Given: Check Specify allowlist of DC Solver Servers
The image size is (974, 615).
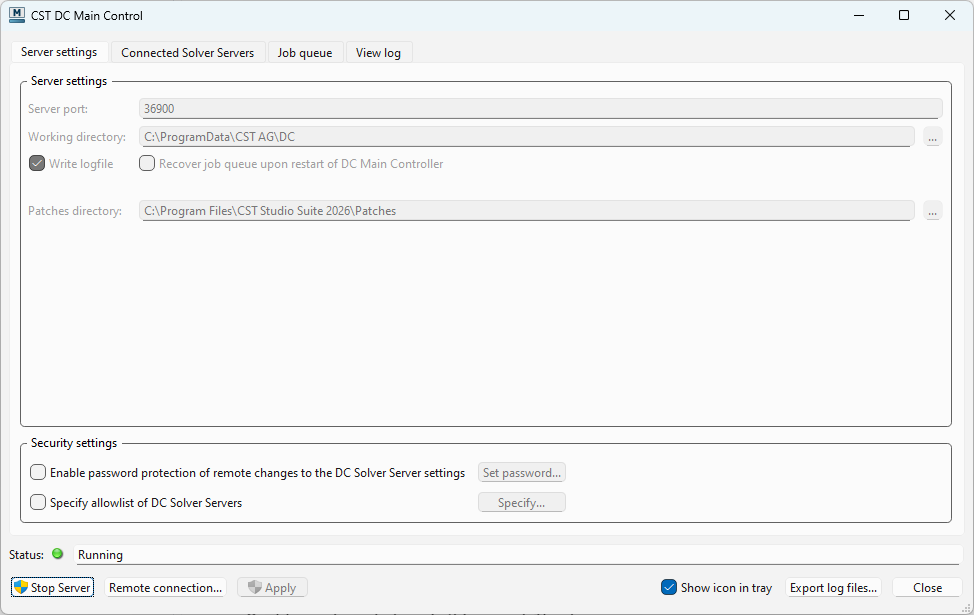Looking at the screenshot, I should pos(38,503).
